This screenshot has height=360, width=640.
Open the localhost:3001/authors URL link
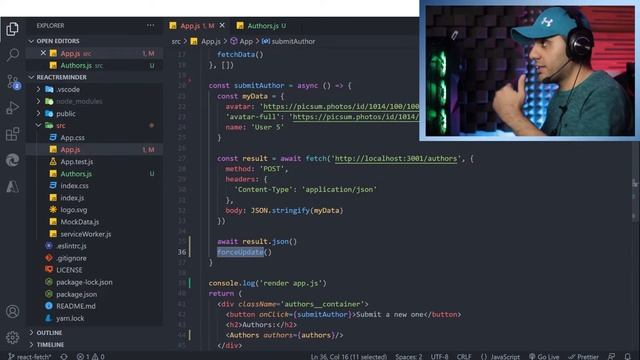(x=396, y=158)
